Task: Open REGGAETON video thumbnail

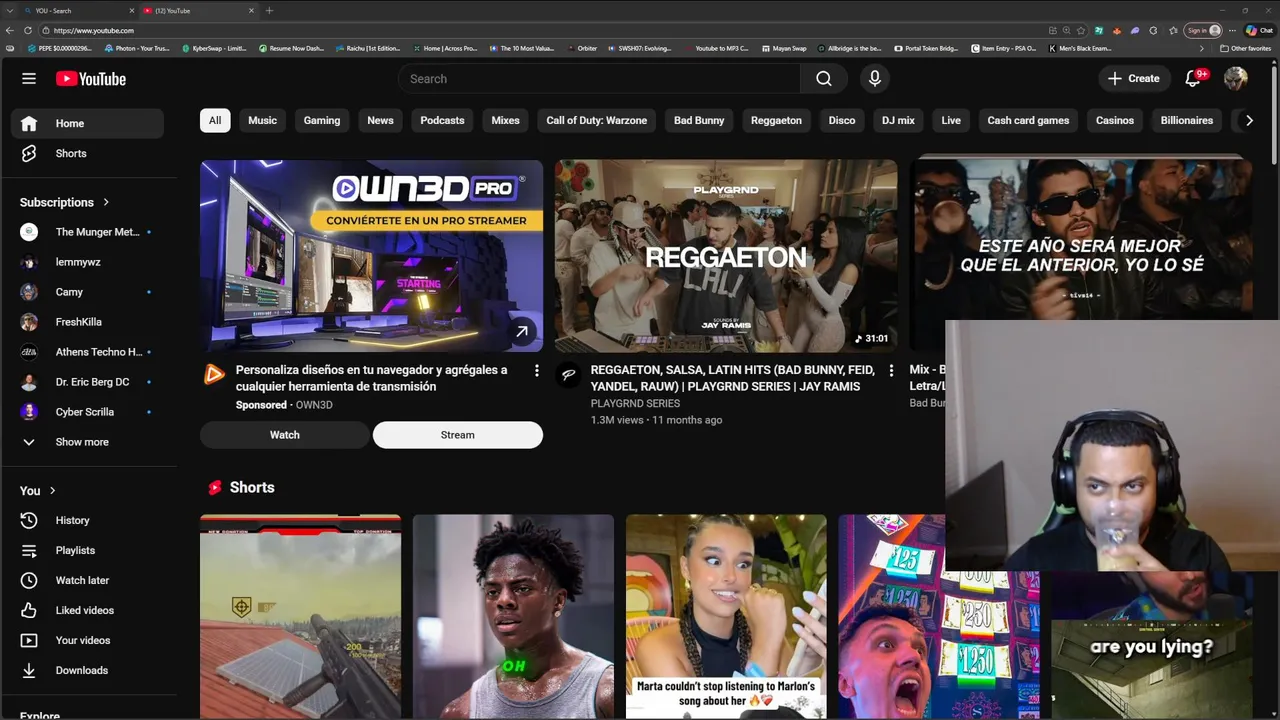Action: click(x=726, y=256)
